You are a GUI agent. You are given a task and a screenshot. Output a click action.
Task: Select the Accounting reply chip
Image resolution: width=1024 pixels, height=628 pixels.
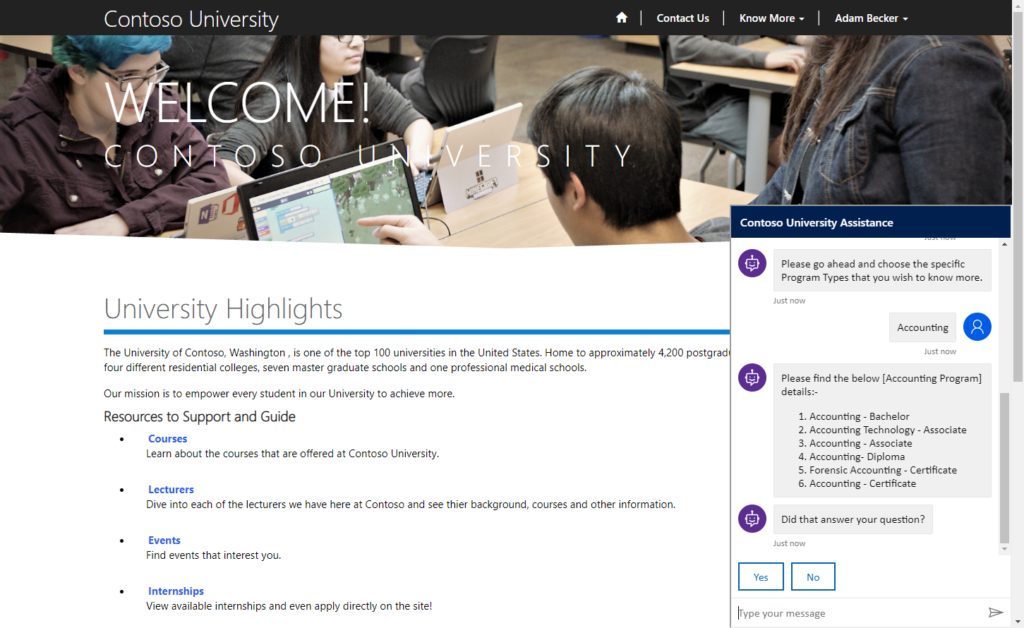click(x=922, y=326)
